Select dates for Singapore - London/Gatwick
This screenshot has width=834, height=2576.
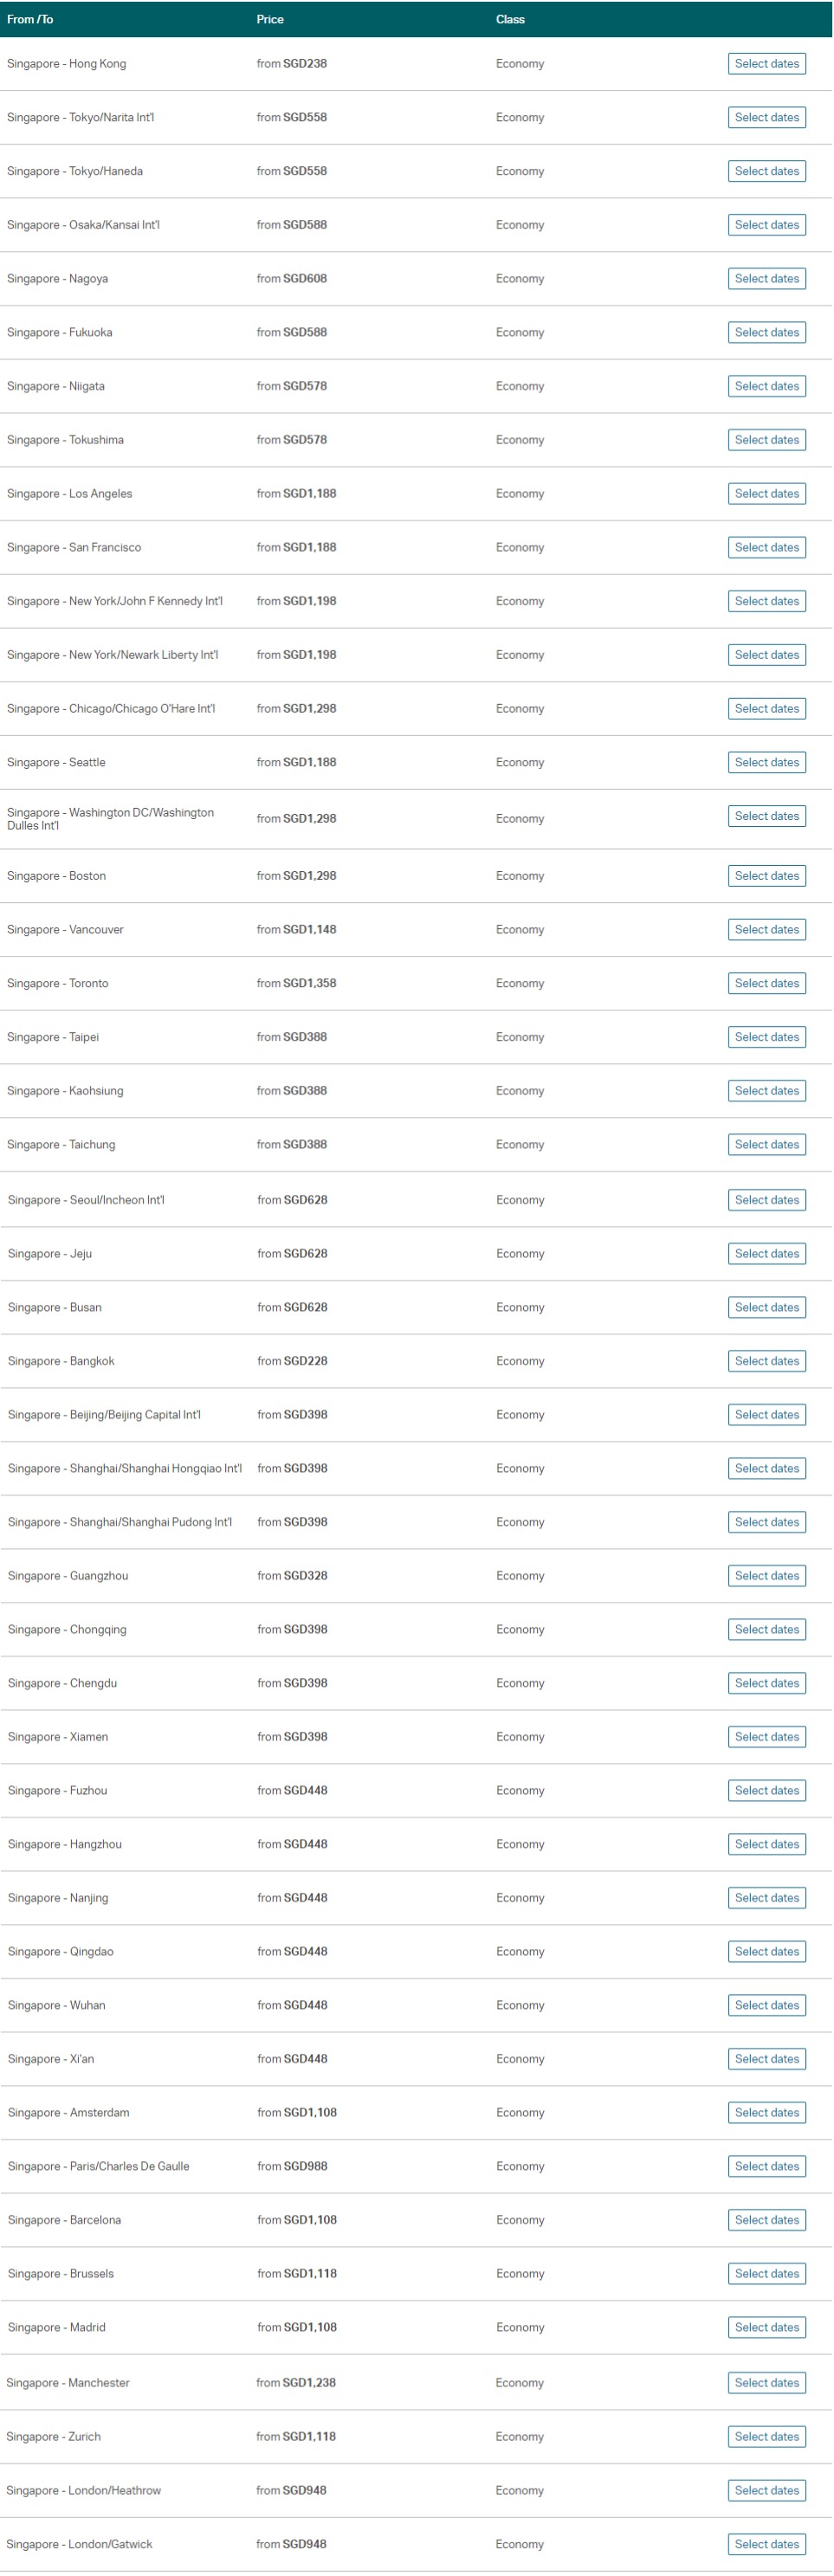pyautogui.click(x=766, y=2544)
